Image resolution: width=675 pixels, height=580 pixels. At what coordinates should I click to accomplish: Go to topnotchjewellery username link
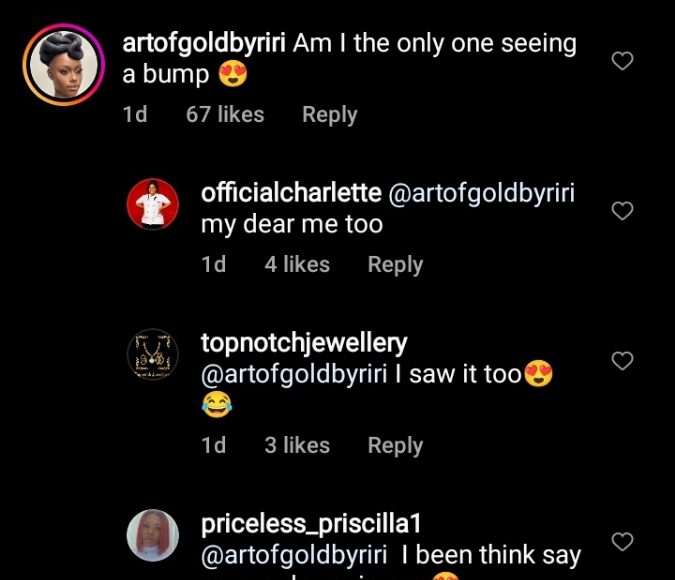304,344
